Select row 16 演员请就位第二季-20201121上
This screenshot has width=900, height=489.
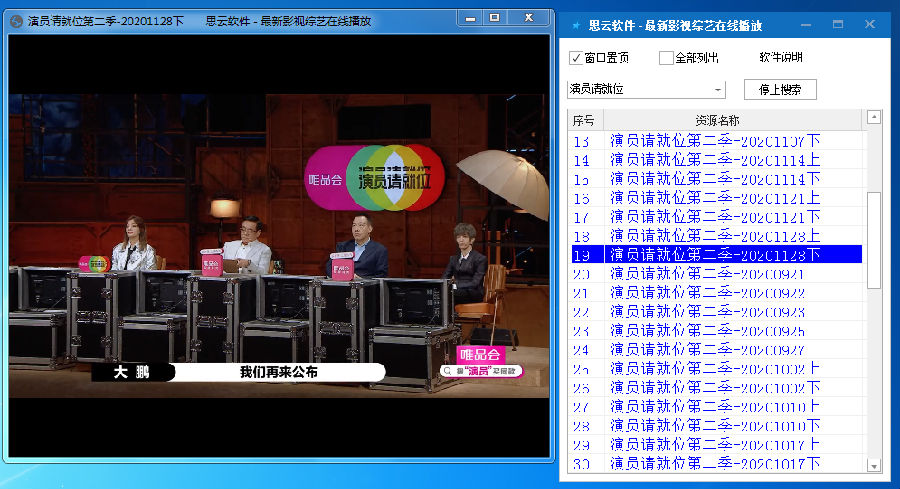[x=716, y=197]
